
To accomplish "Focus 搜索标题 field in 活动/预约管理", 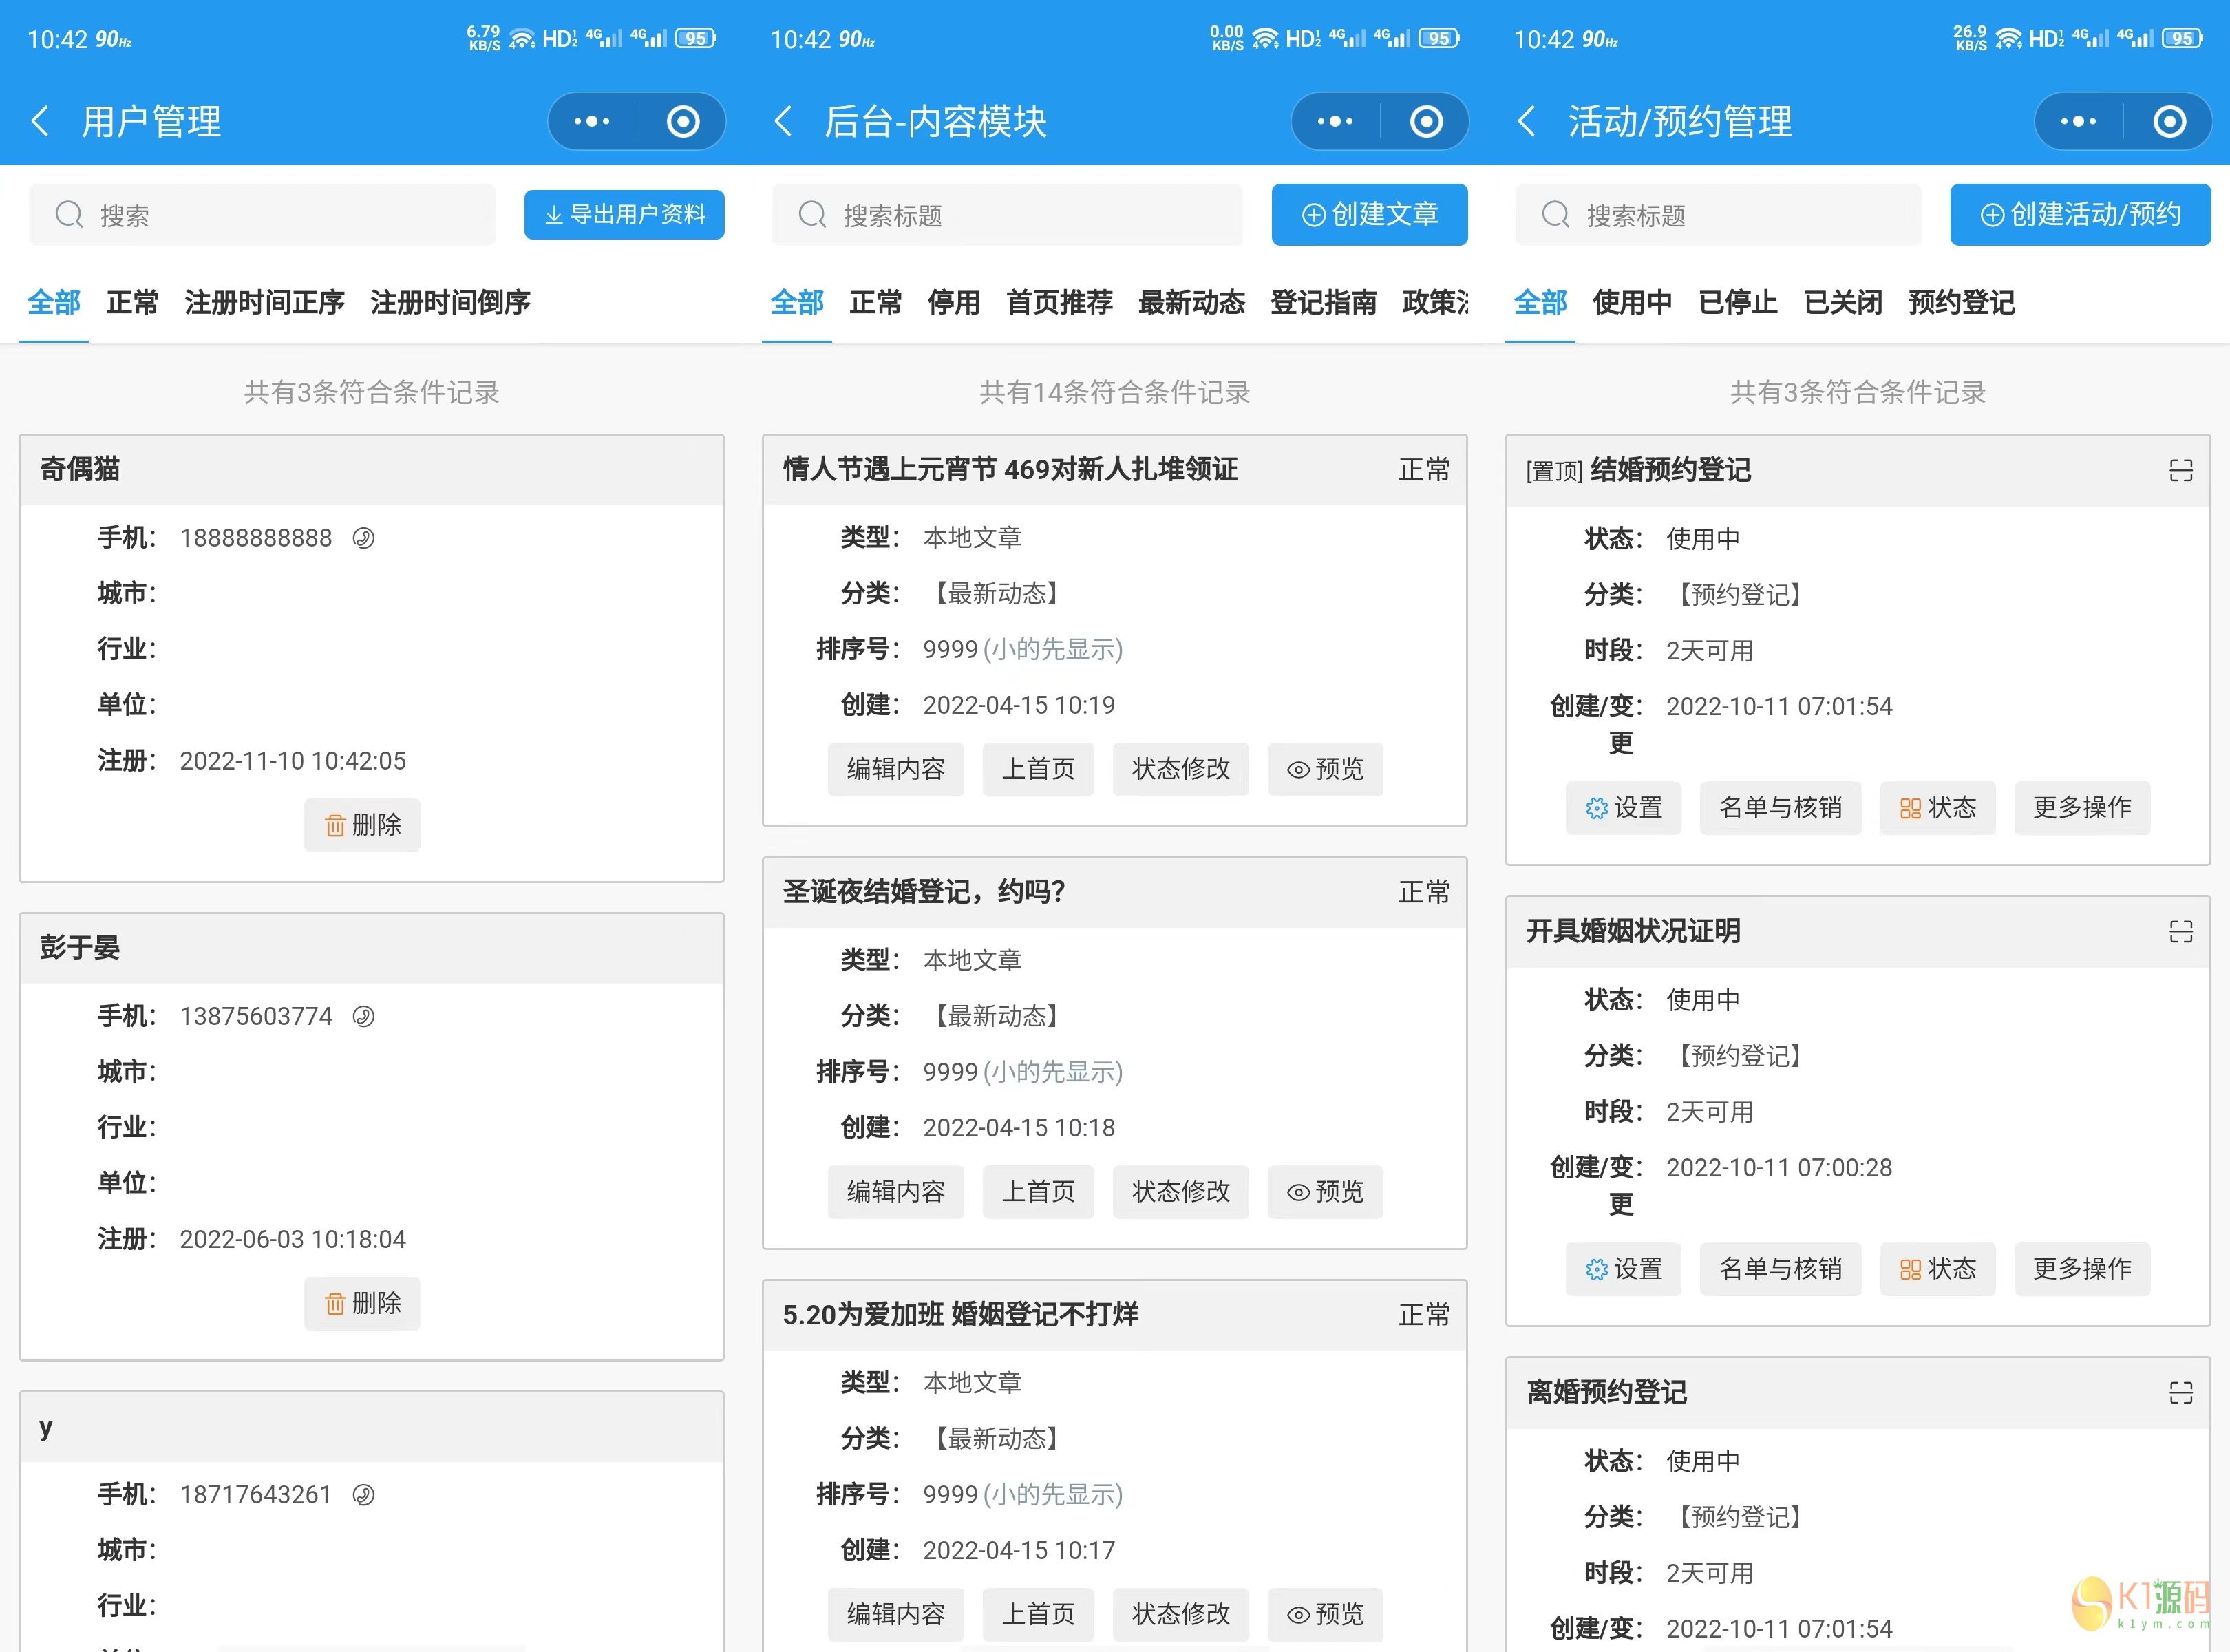I will point(1718,214).
